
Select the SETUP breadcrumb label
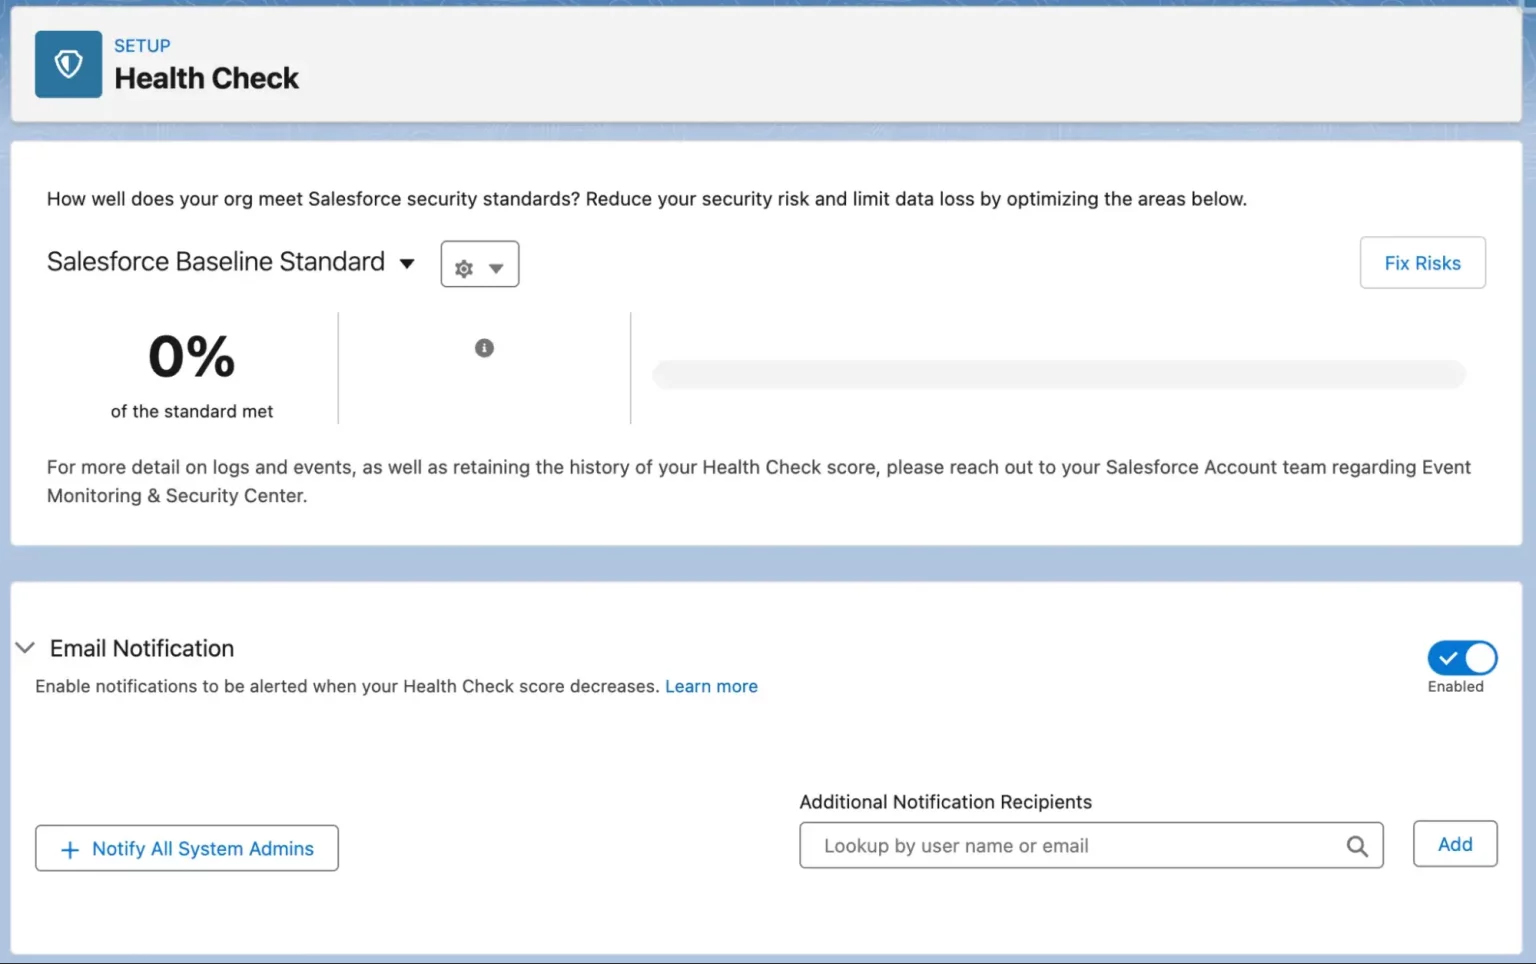tap(142, 46)
